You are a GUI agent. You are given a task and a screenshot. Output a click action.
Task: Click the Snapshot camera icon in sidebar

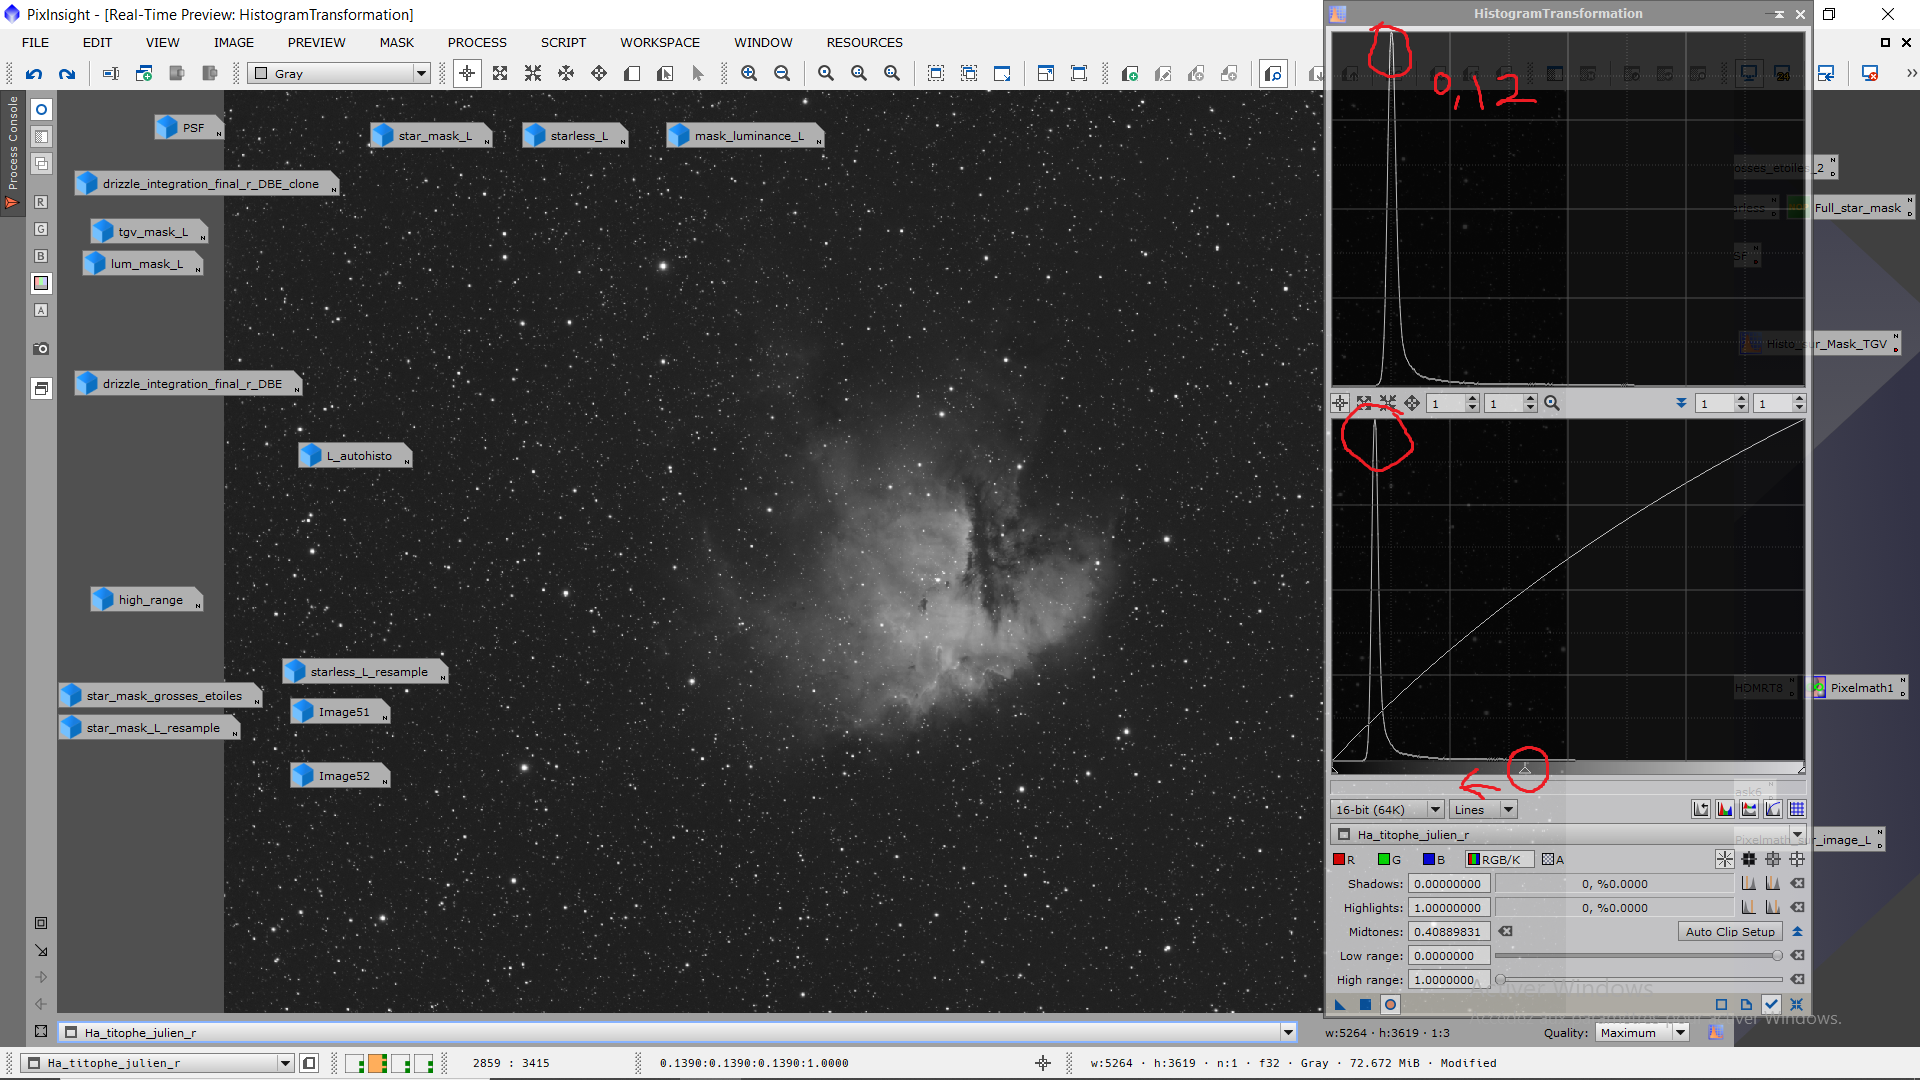click(41, 349)
